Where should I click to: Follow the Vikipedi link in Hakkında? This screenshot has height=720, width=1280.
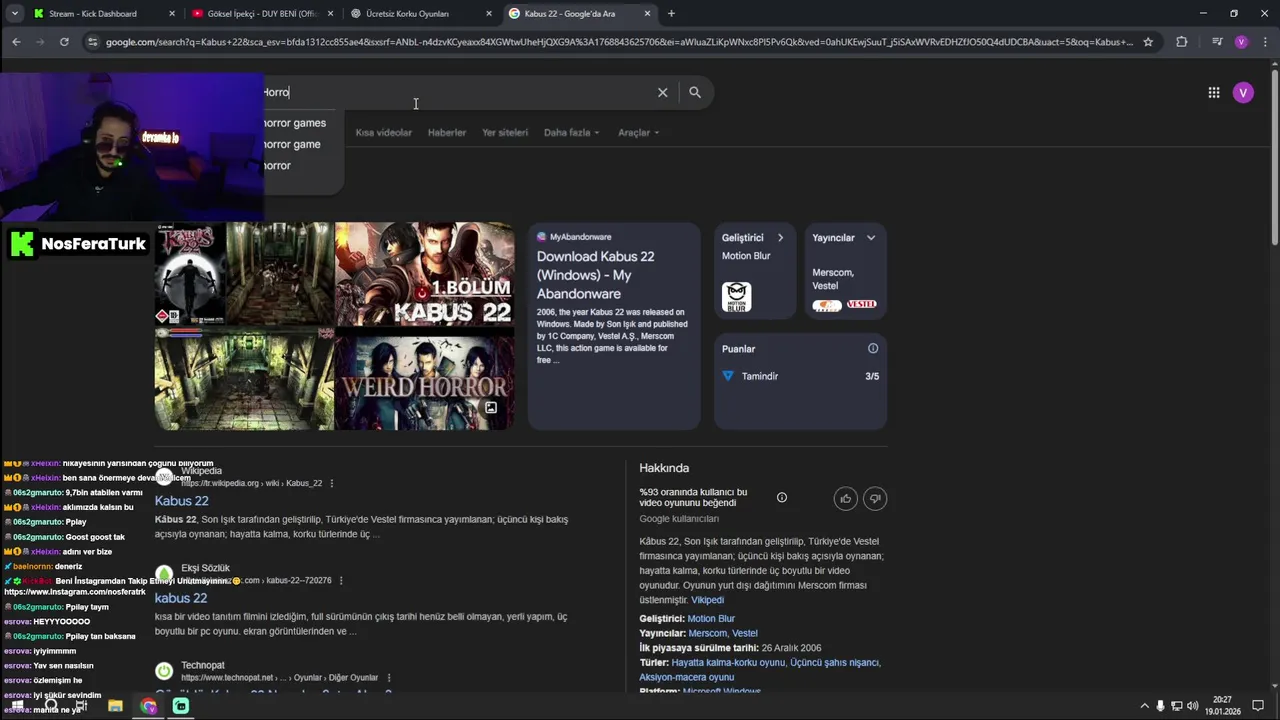click(x=707, y=600)
